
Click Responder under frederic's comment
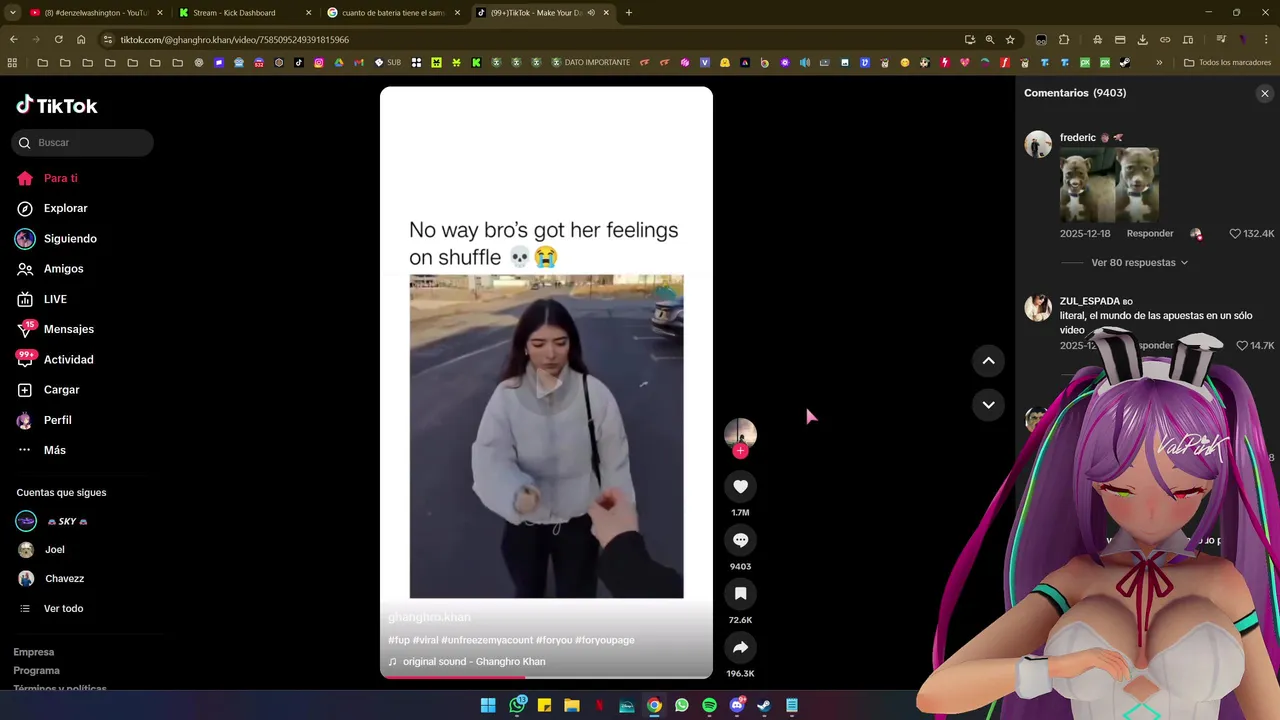tap(1150, 234)
